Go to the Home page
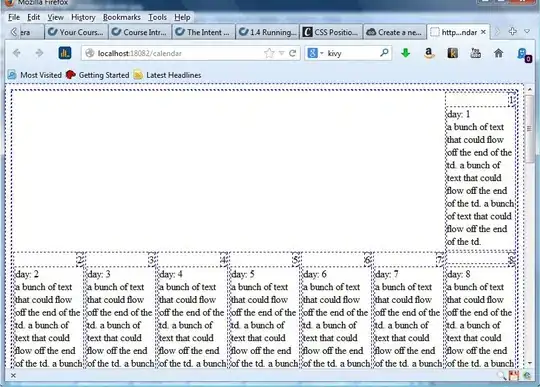 click(498, 53)
